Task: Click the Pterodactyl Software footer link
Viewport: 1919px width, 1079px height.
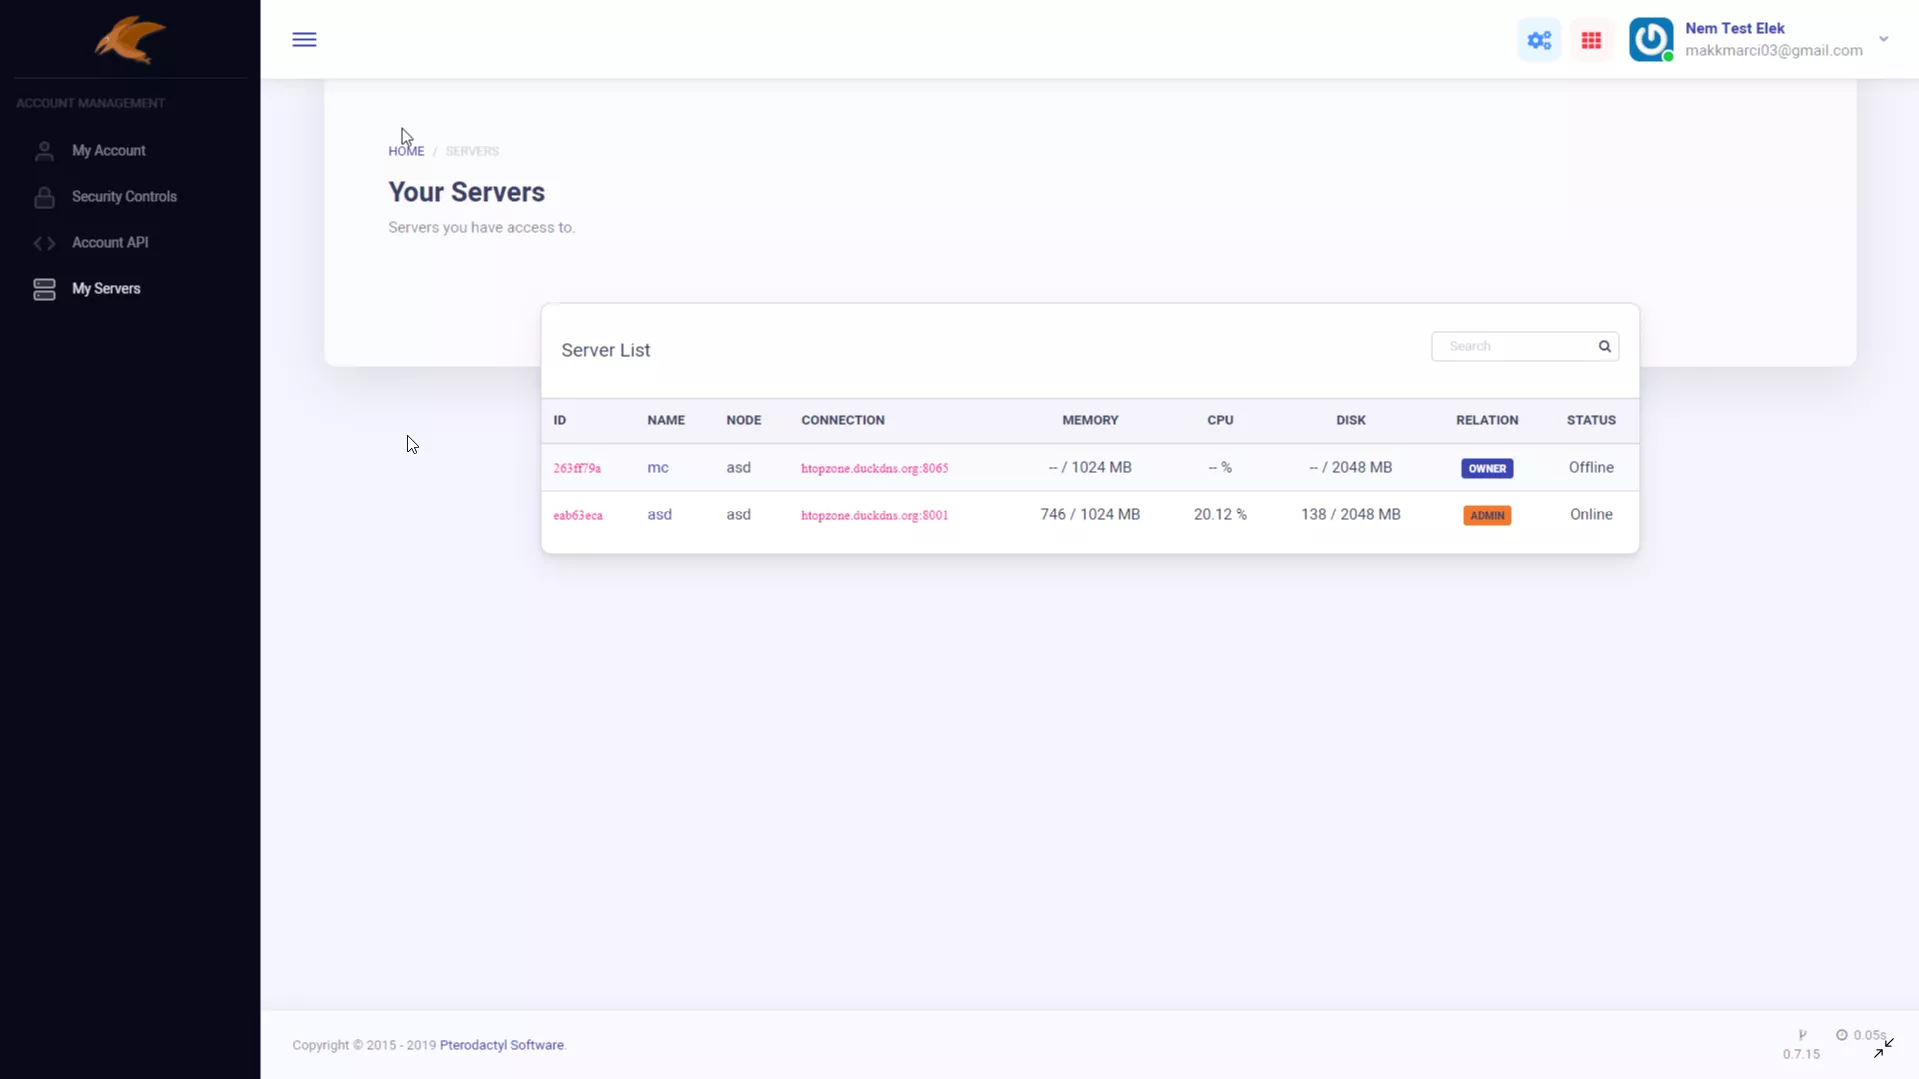Action: click(x=502, y=1045)
